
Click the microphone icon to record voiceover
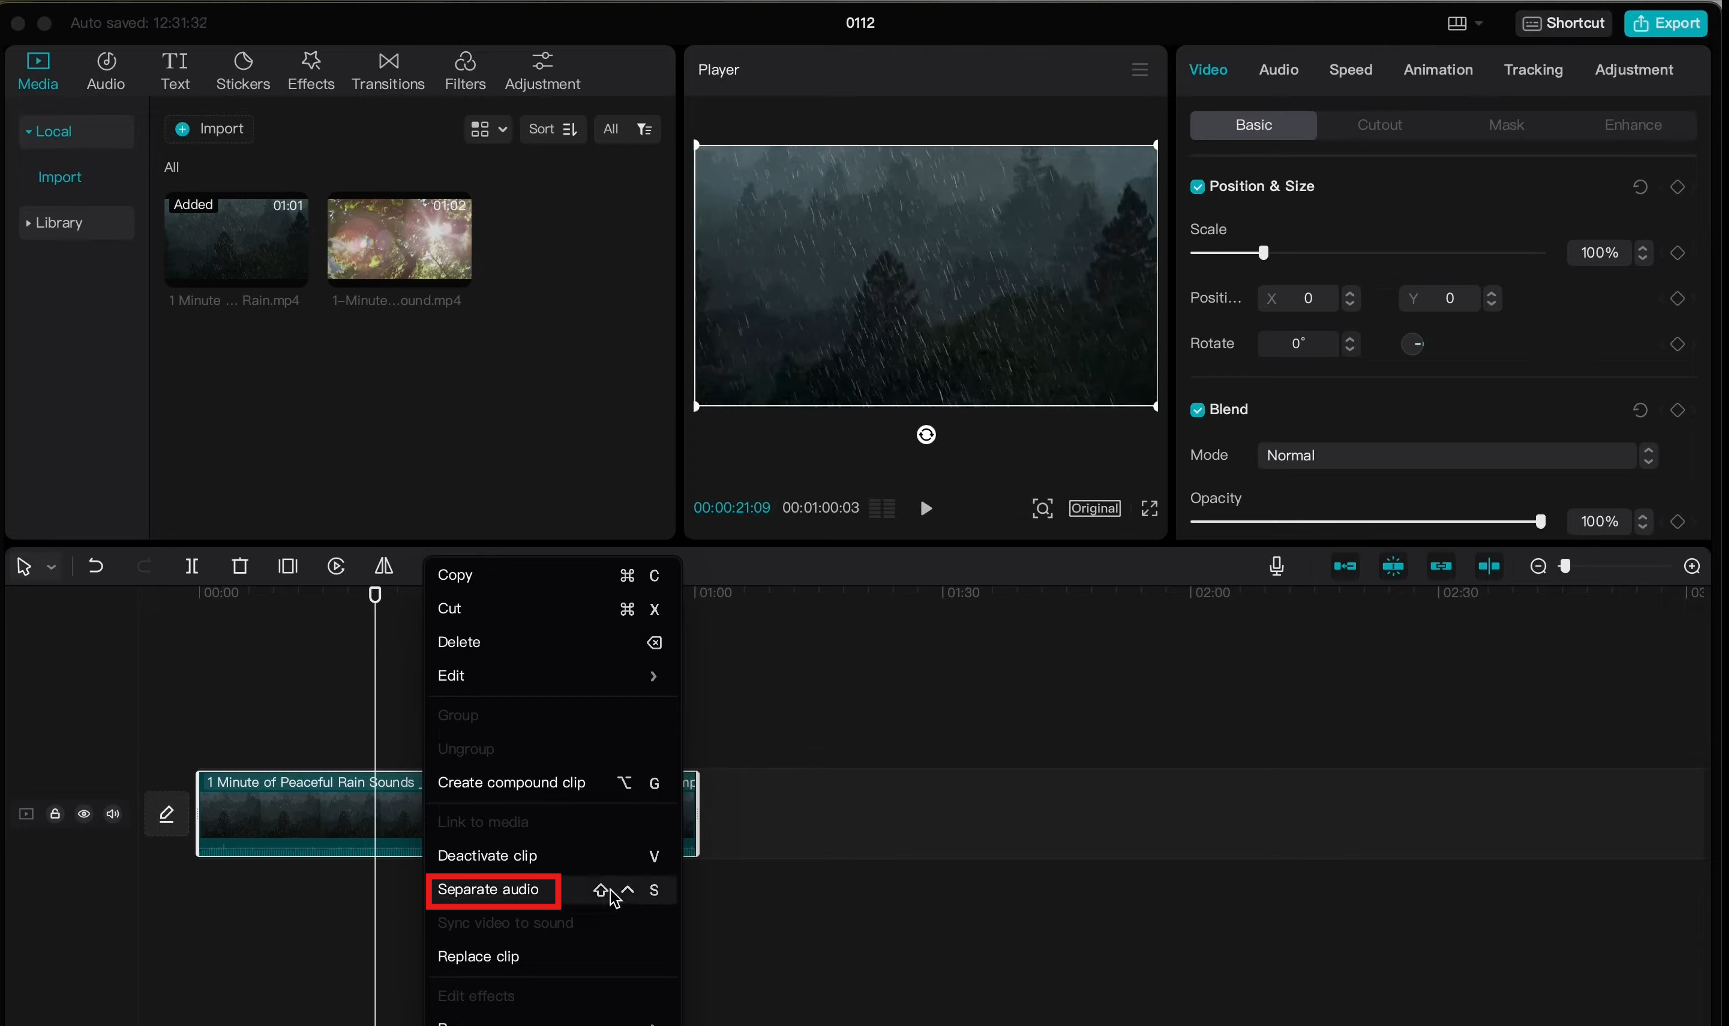coord(1277,566)
